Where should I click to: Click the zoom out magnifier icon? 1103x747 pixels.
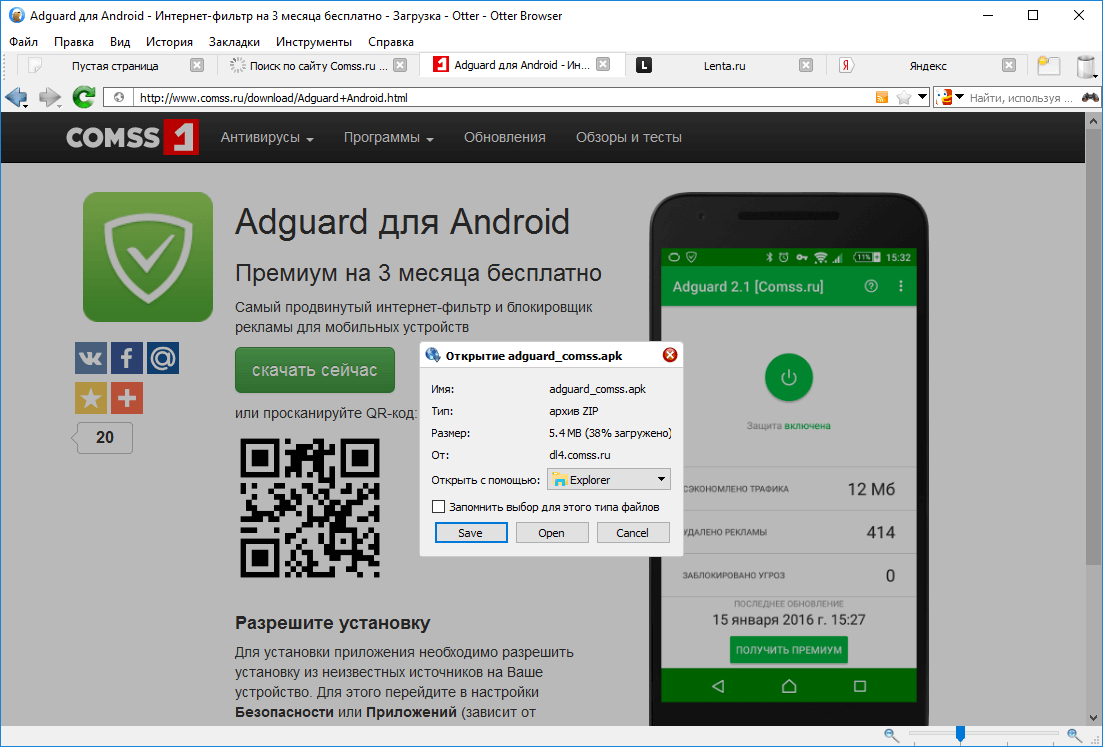pos(891,735)
